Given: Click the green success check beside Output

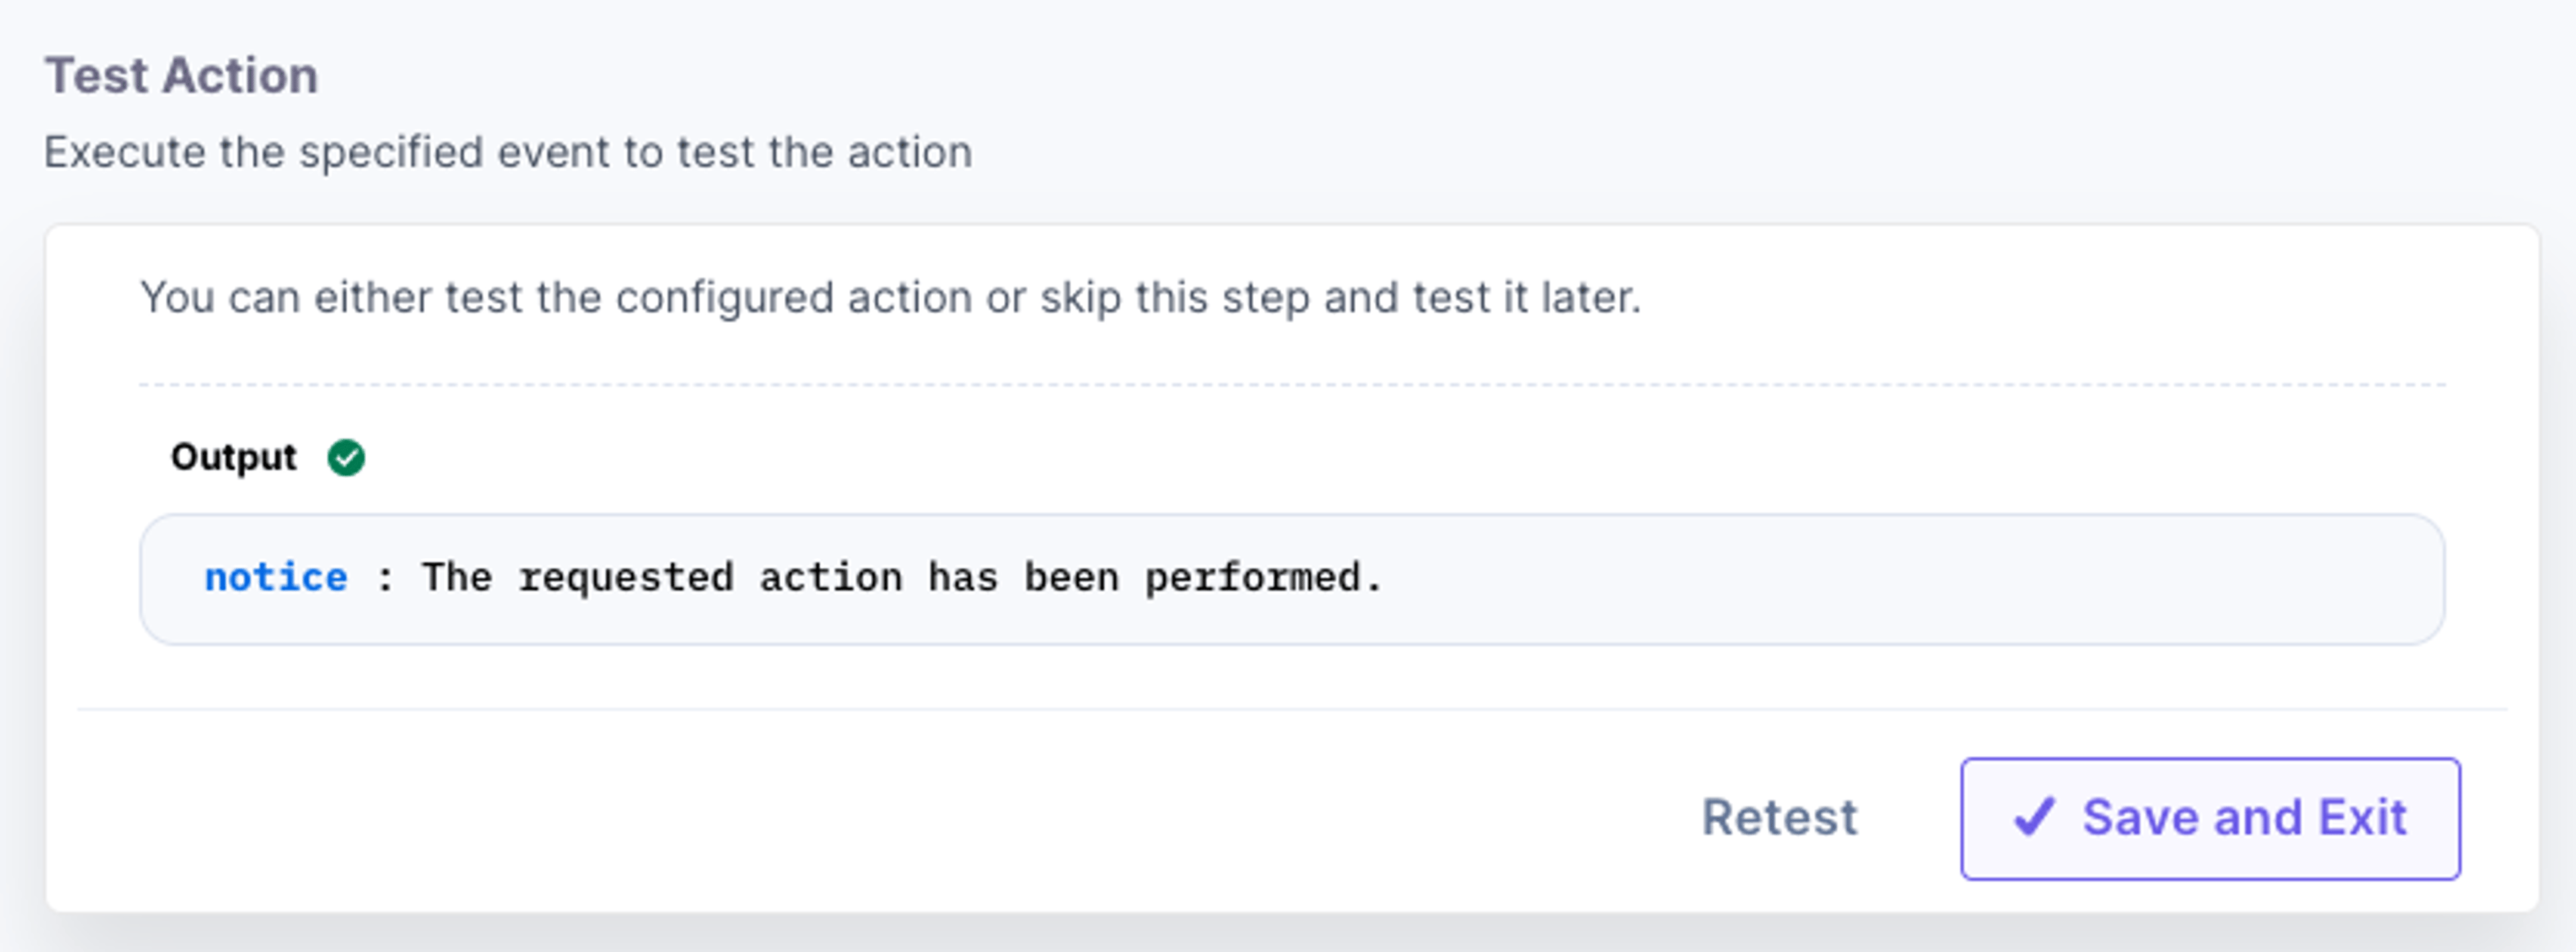Looking at the screenshot, I should [346, 458].
